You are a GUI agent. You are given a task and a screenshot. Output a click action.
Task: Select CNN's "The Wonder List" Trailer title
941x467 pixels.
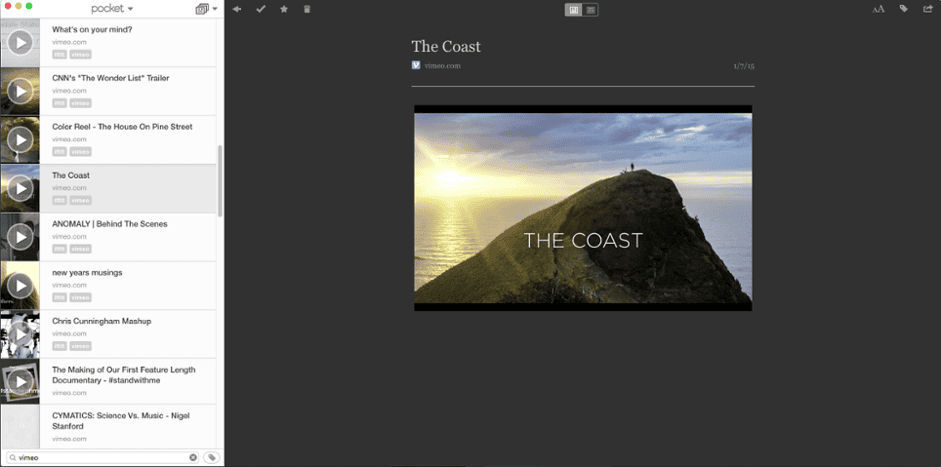point(110,78)
